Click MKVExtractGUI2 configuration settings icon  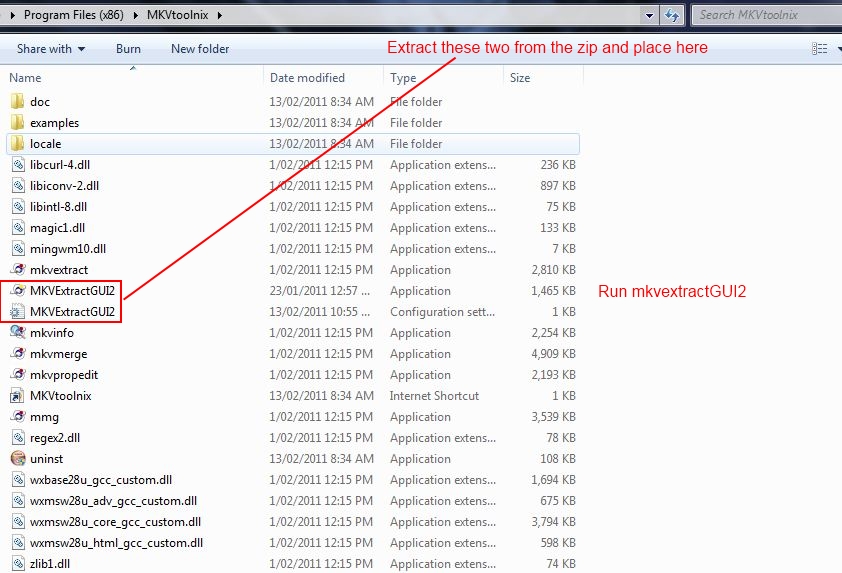point(18,311)
